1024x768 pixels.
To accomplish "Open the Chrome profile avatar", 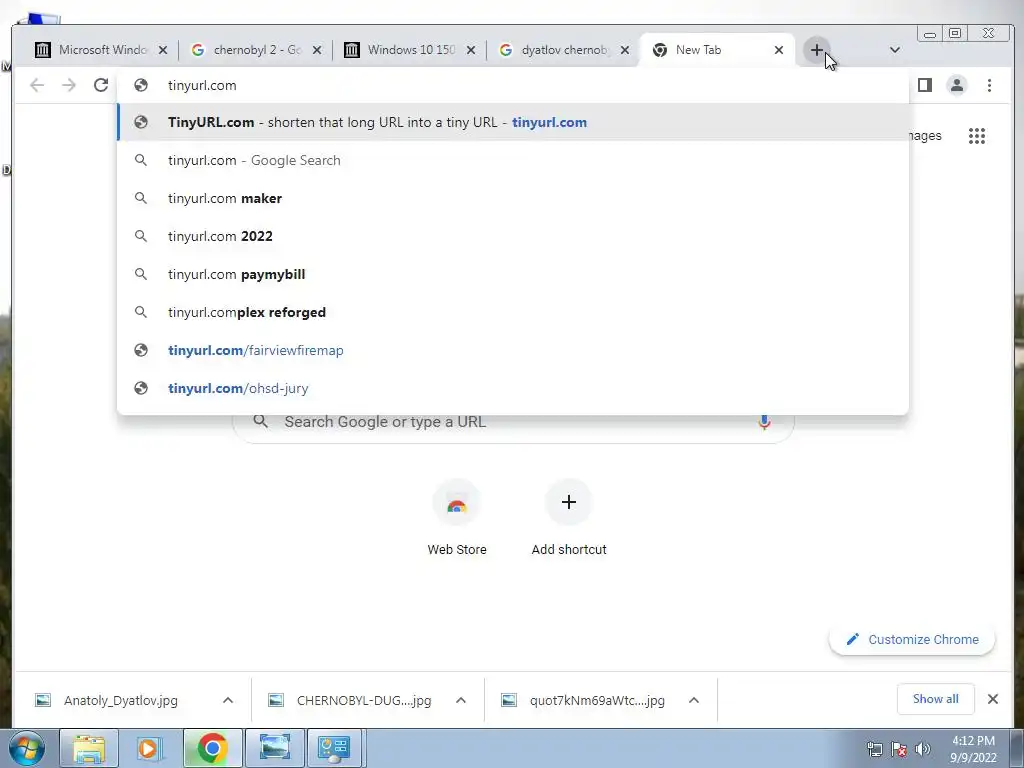I will [x=957, y=85].
